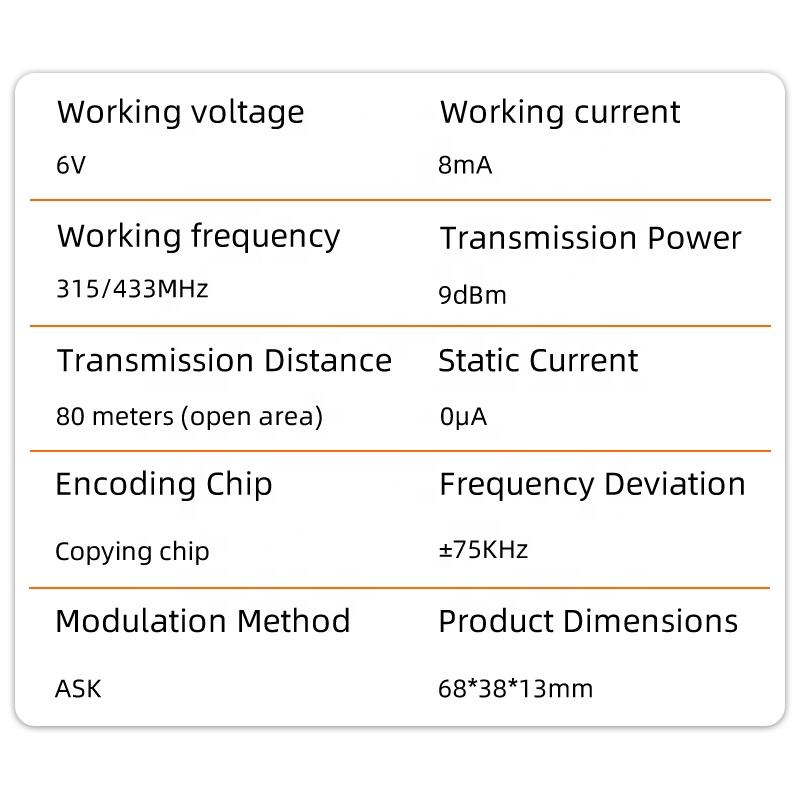Click the Transmission Power heading

point(590,238)
